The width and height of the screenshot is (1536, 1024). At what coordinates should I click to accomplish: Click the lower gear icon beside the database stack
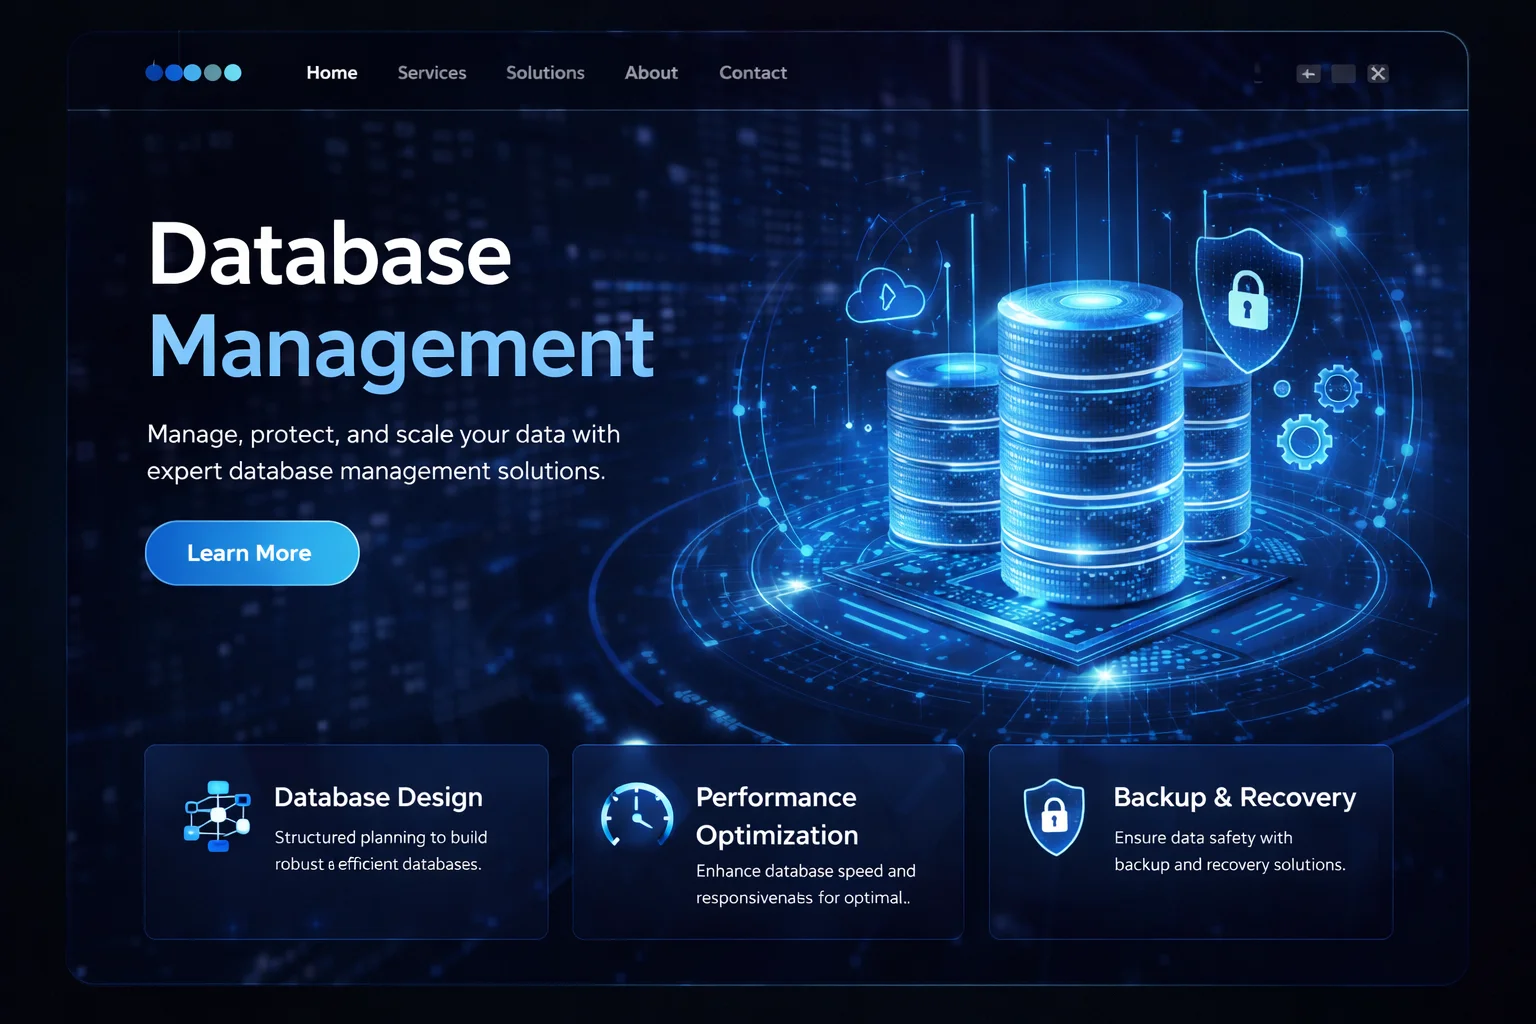(x=1304, y=441)
